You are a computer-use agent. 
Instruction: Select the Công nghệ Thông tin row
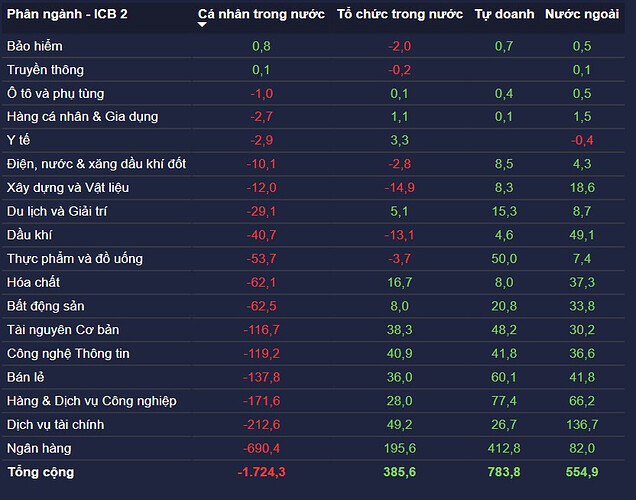(x=68, y=353)
